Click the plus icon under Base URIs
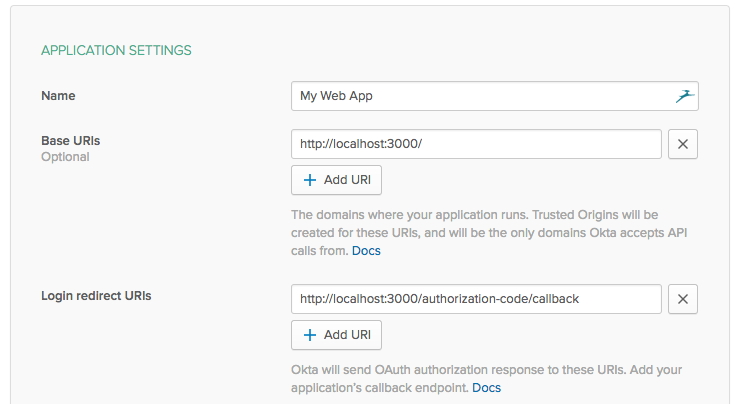 pos(310,180)
